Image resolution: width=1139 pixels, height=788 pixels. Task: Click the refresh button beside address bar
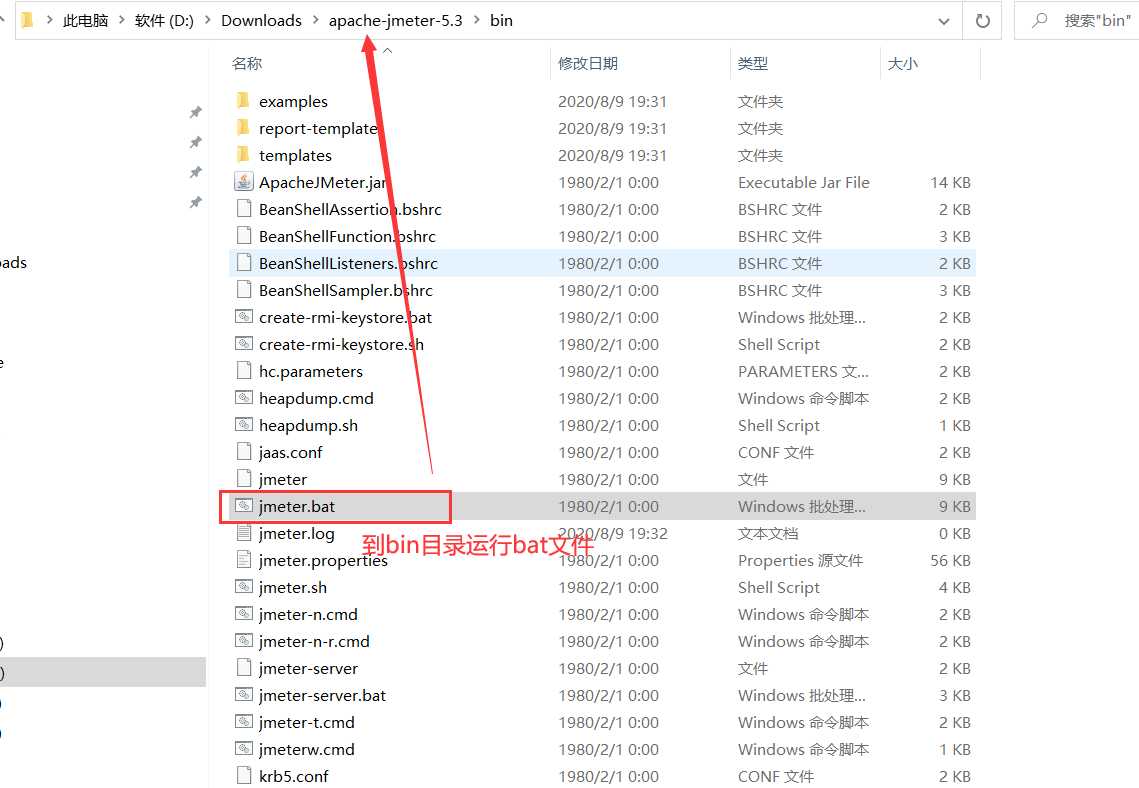[x=982, y=20]
